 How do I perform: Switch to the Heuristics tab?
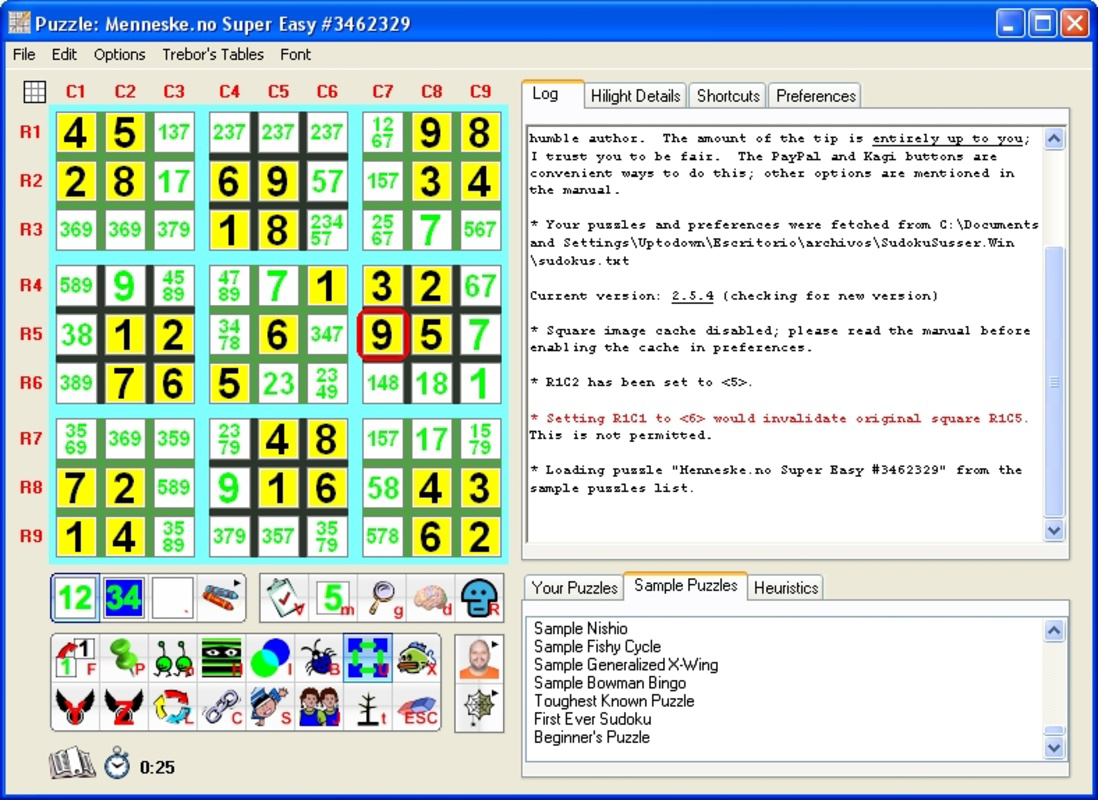pos(786,588)
